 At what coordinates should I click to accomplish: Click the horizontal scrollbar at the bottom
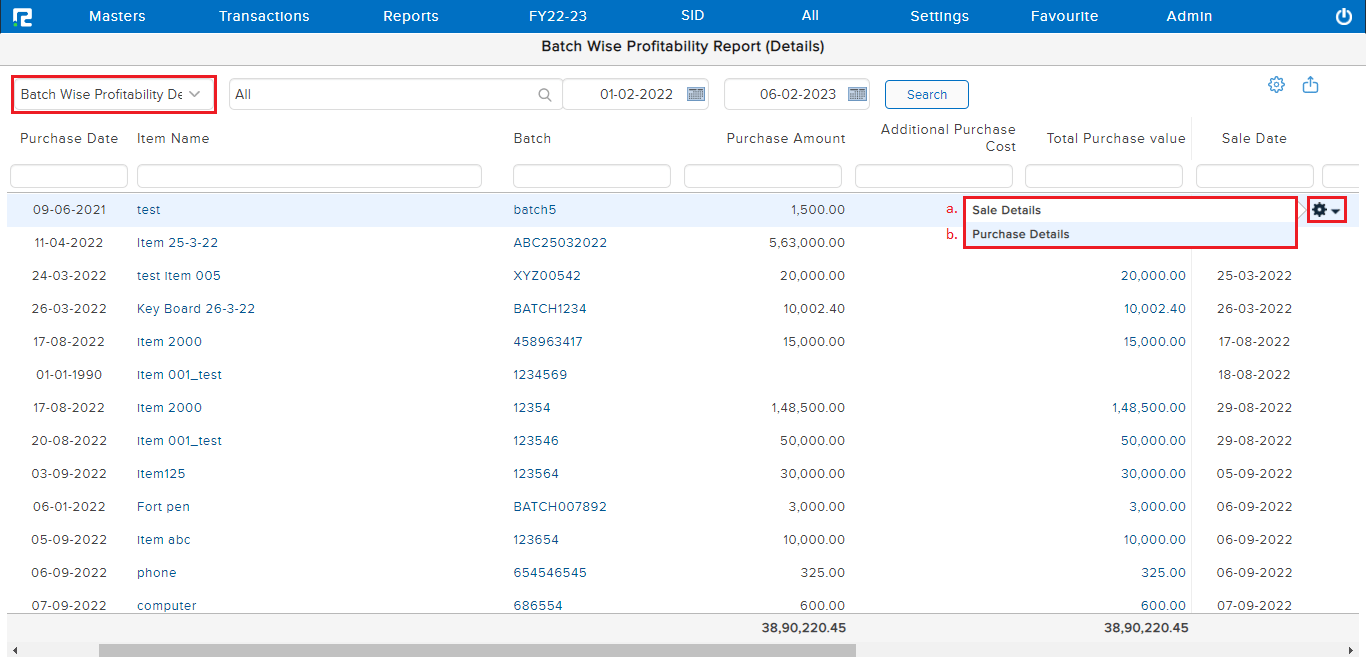477,650
